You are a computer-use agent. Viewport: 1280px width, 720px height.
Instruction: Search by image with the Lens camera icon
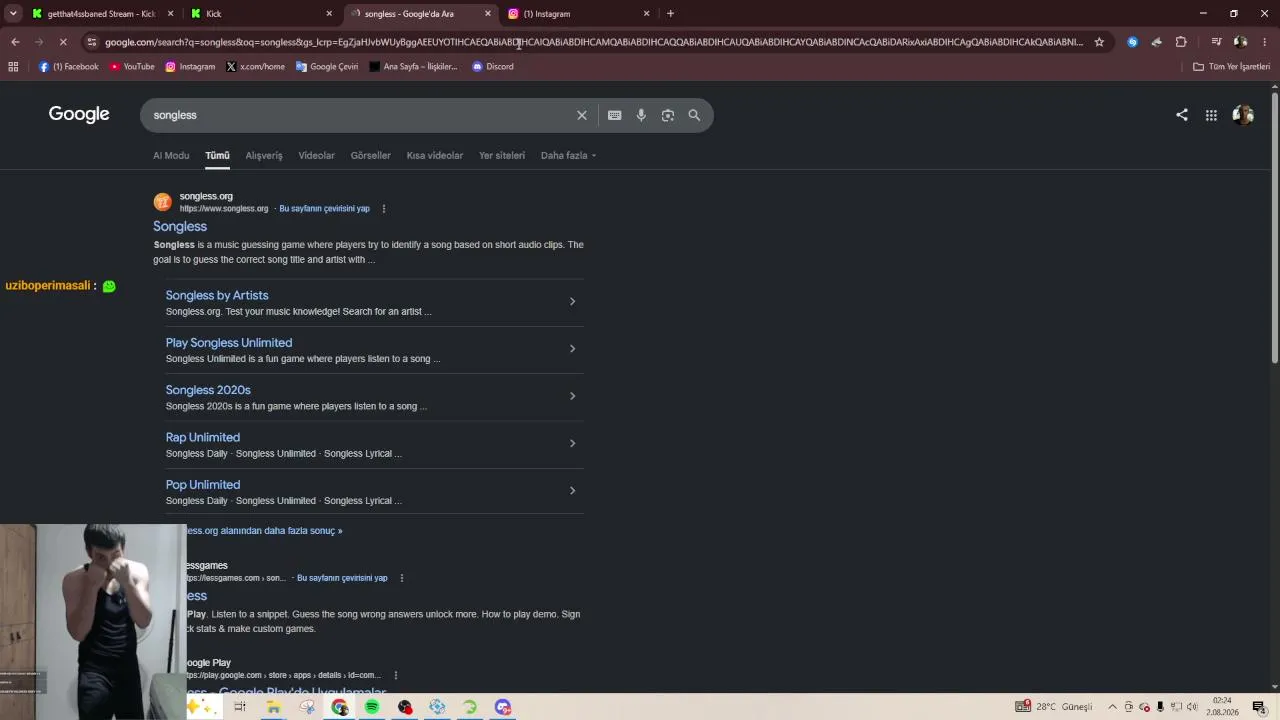tap(668, 115)
